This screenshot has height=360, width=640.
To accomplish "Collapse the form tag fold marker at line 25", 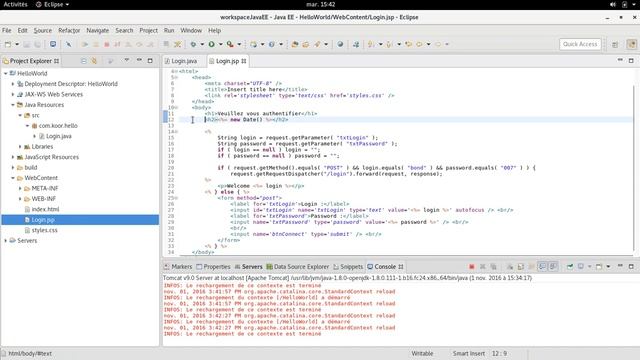I will coord(176,198).
